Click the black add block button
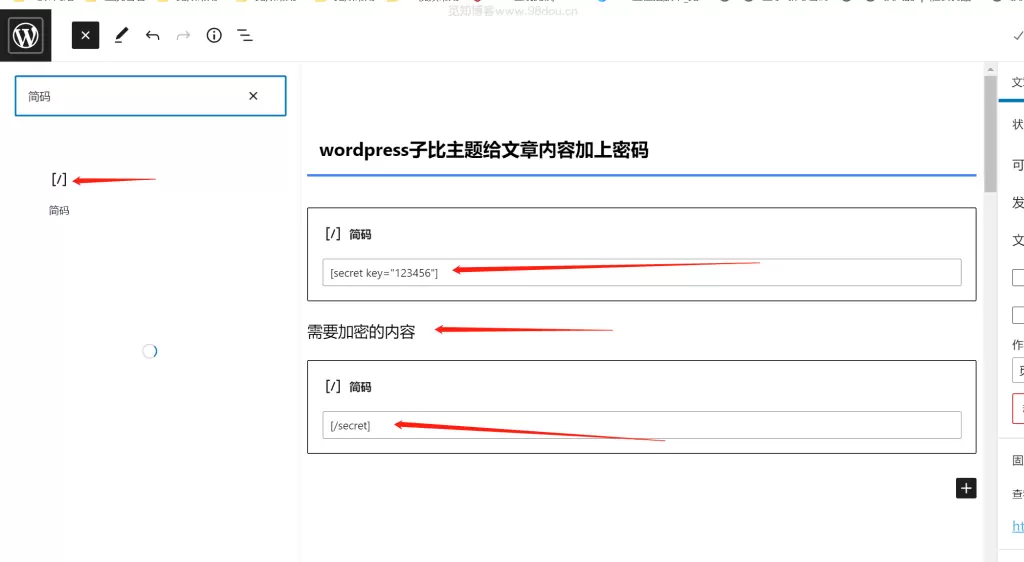This screenshot has width=1024, height=562. click(x=966, y=488)
